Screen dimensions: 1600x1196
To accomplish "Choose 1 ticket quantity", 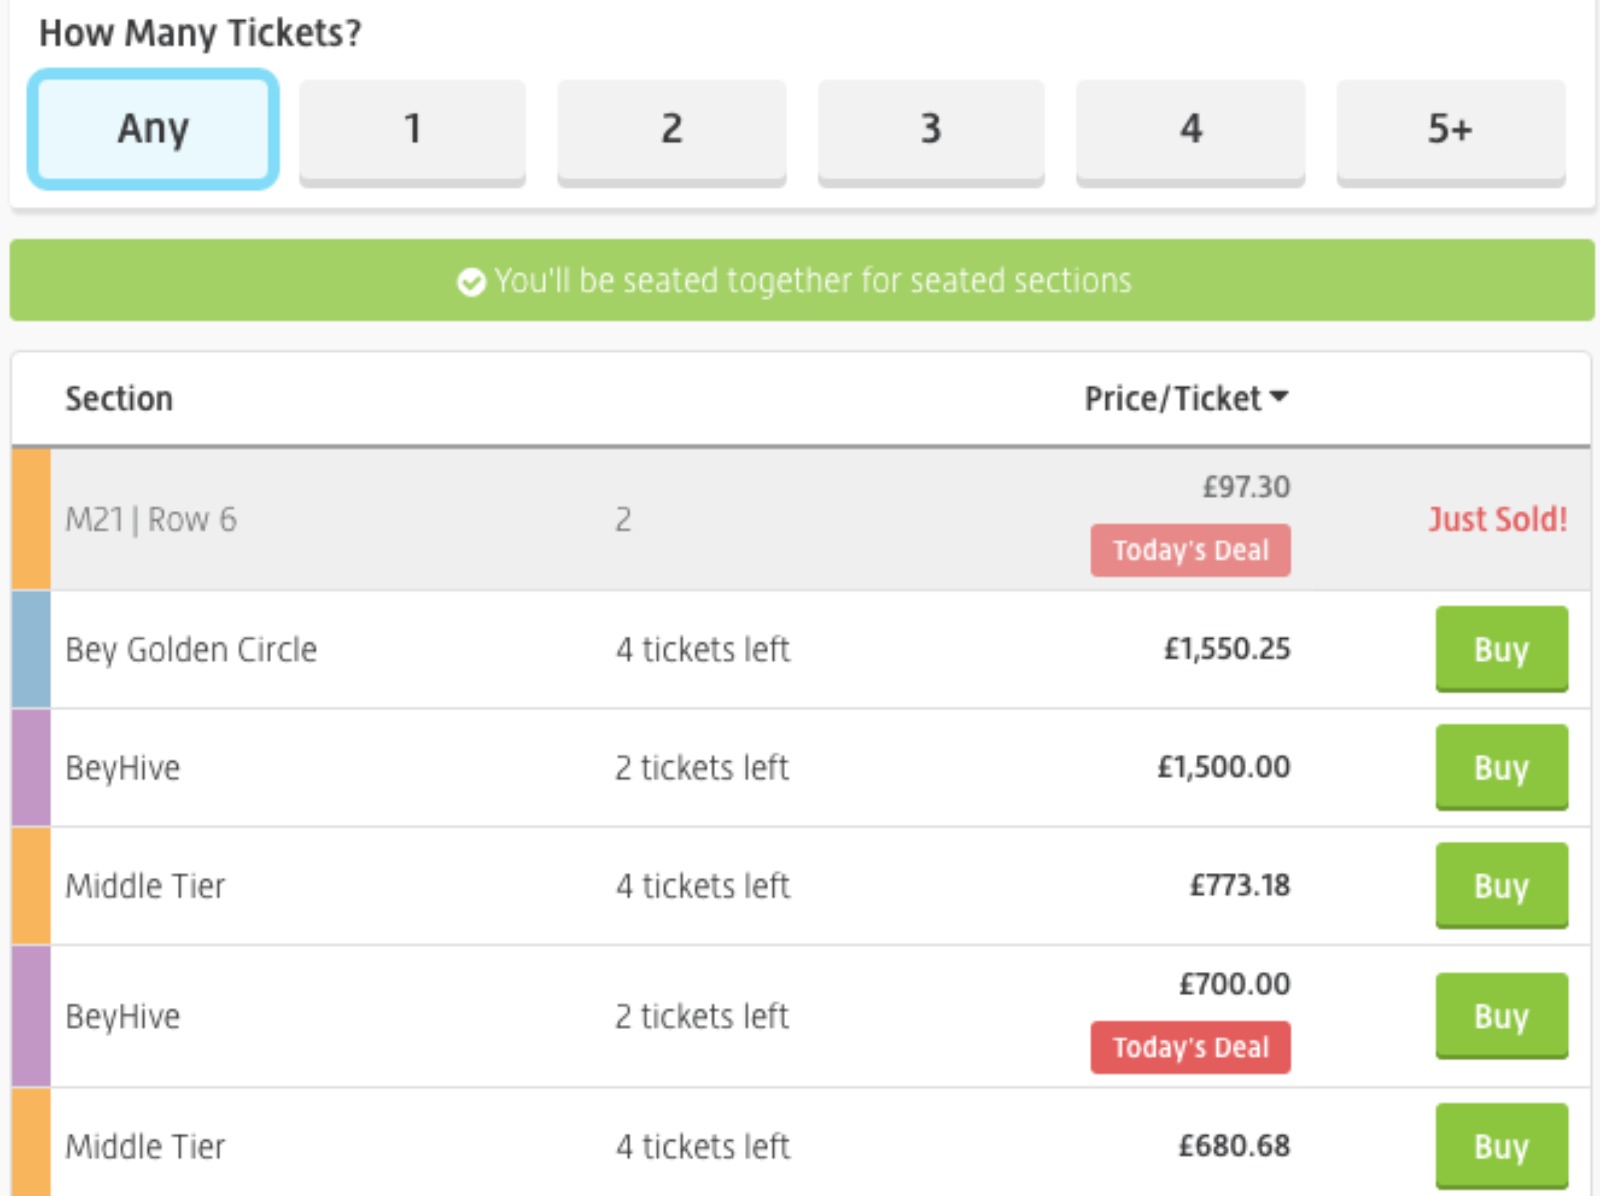I will pos(412,129).
